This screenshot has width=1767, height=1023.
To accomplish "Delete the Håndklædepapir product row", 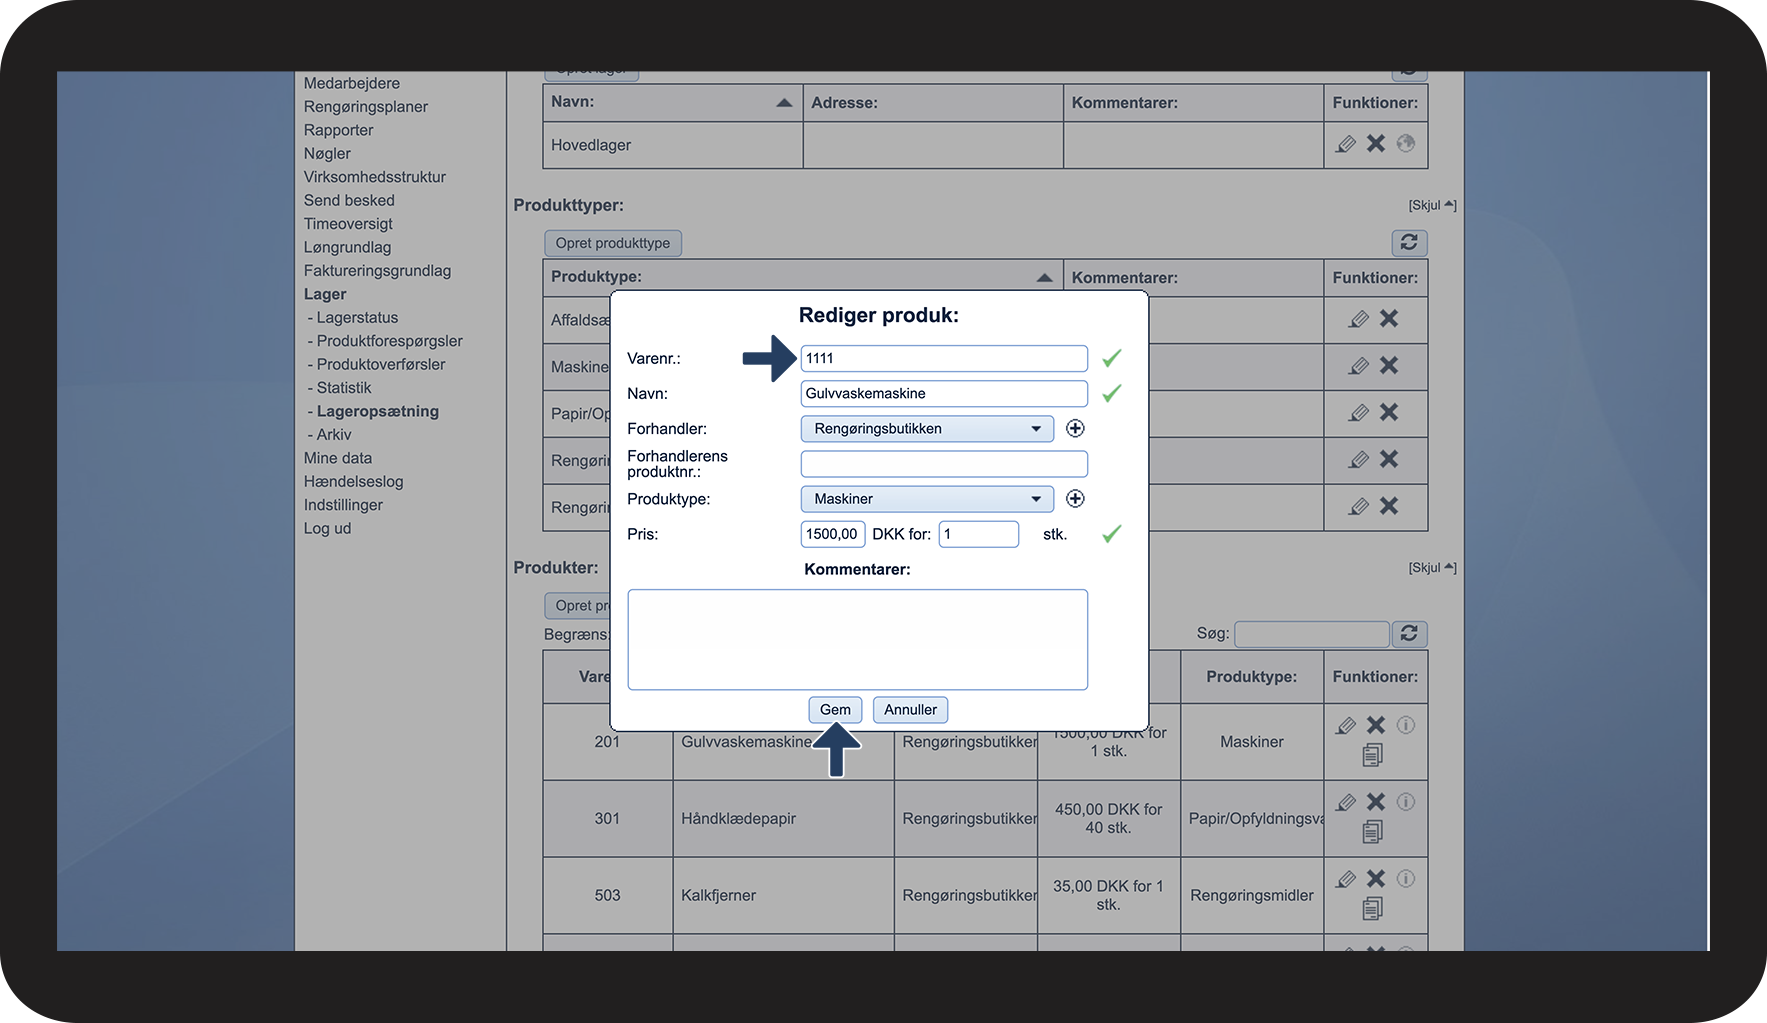I will (1376, 802).
